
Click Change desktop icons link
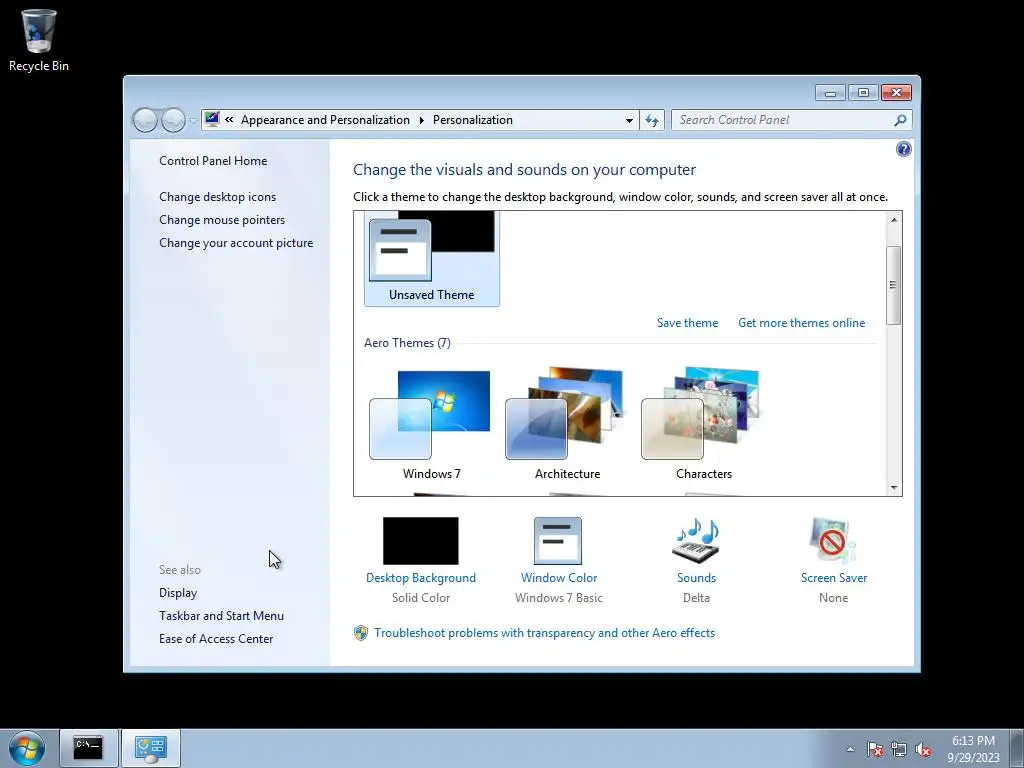click(217, 197)
